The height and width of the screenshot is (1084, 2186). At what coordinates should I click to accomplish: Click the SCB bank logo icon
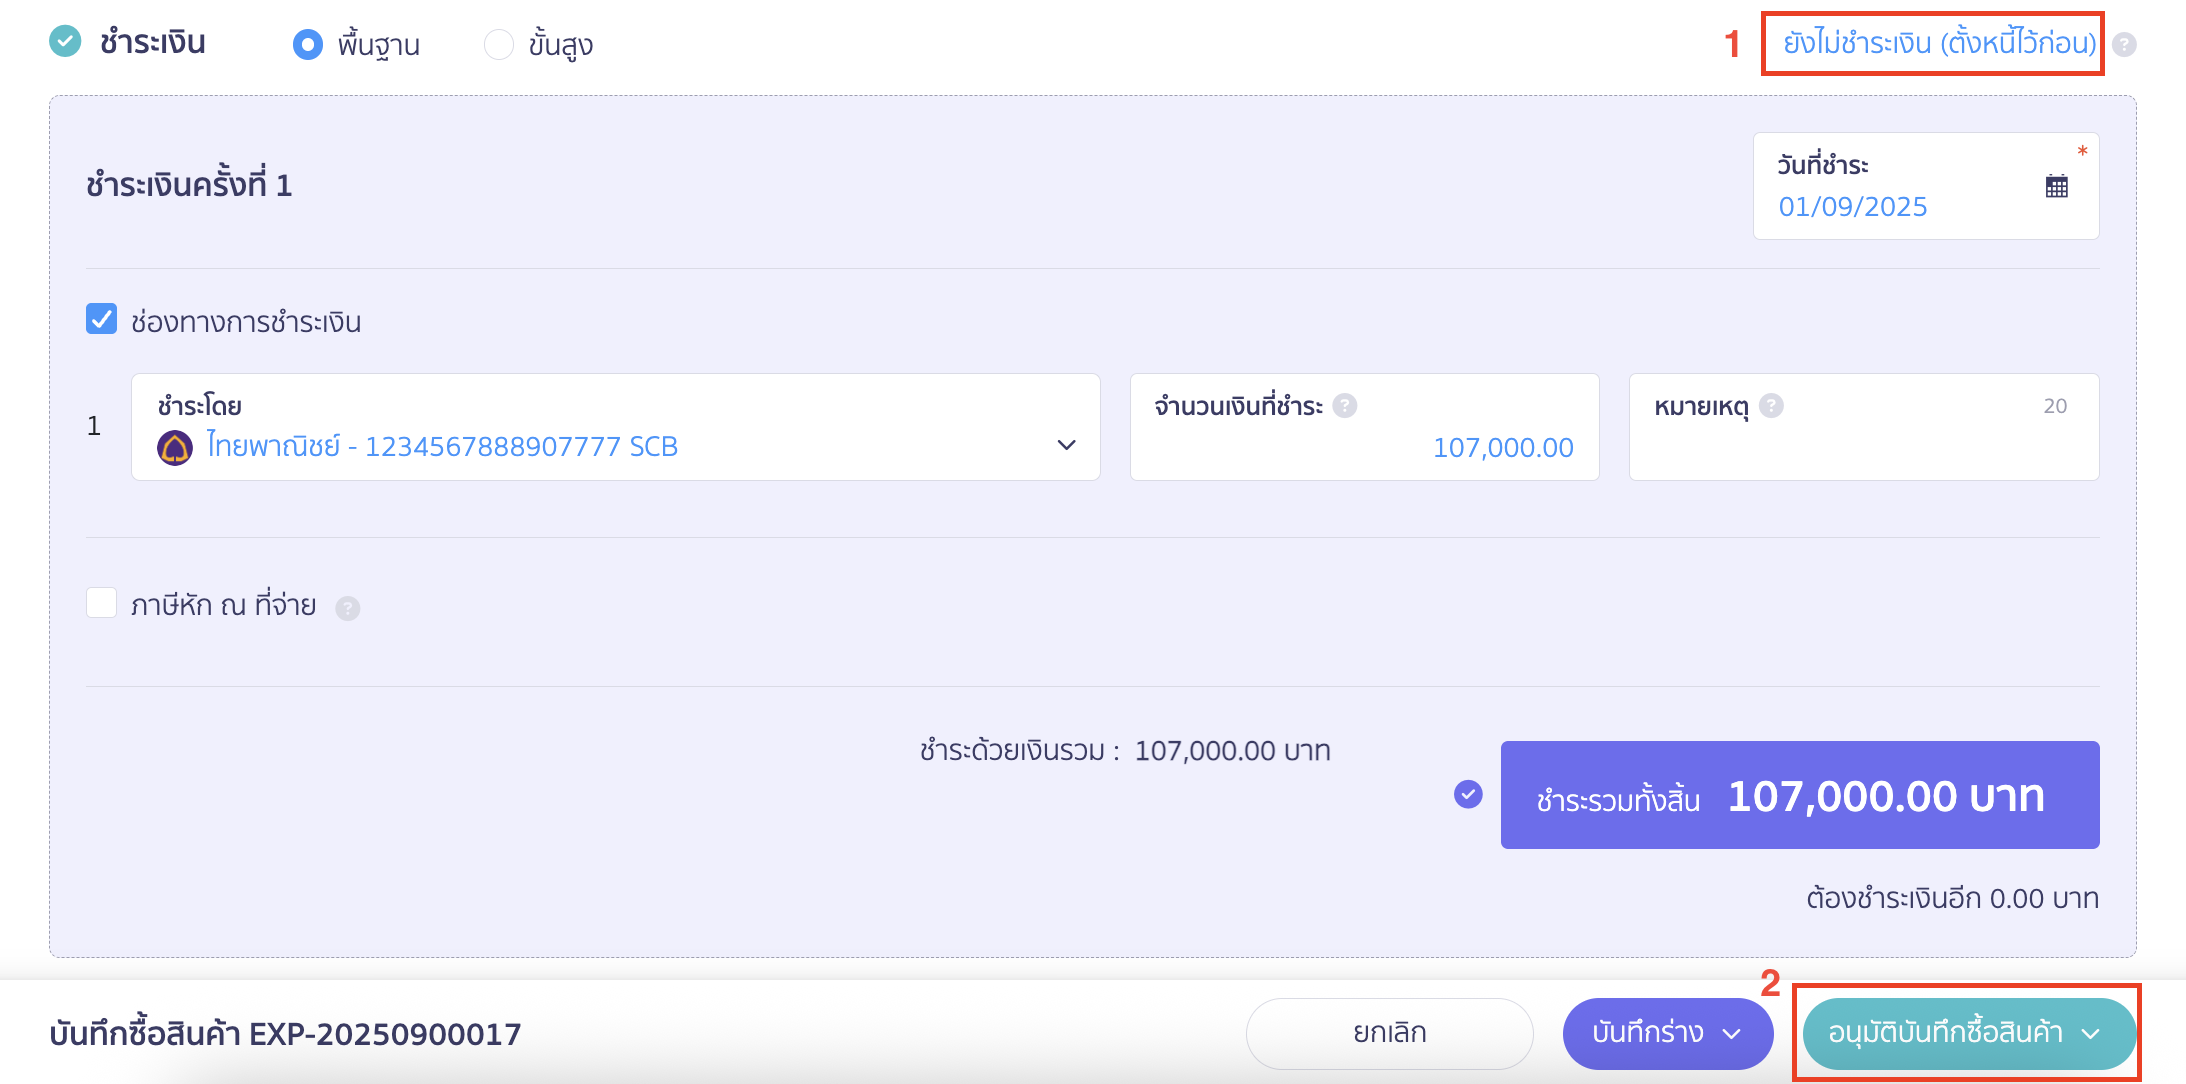(175, 447)
